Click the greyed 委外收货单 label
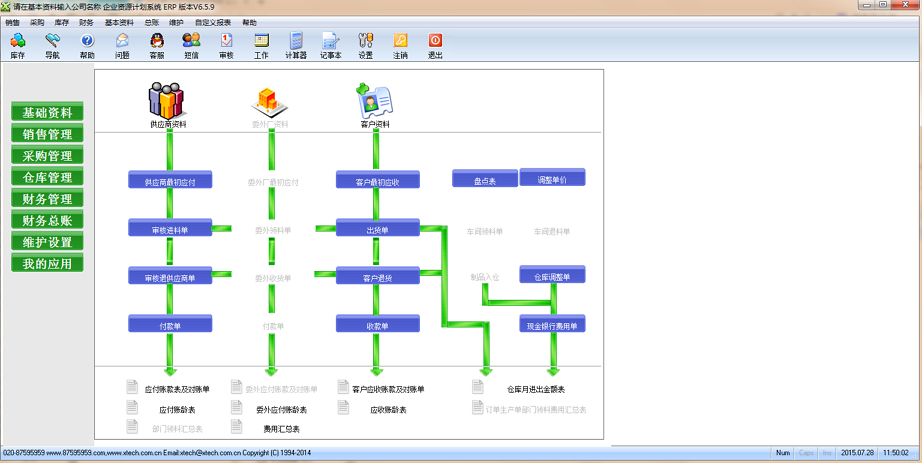The width and height of the screenshot is (922, 463). (x=273, y=278)
